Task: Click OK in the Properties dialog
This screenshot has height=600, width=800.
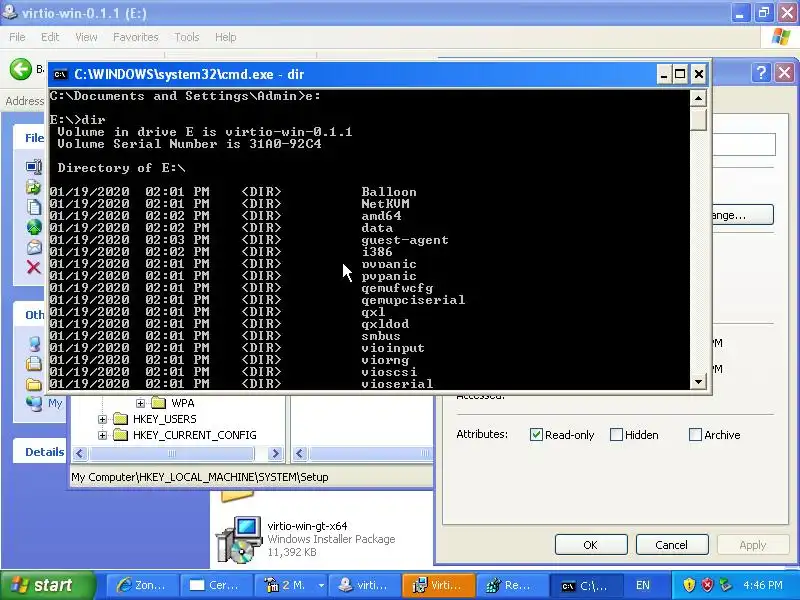Action: pos(591,545)
